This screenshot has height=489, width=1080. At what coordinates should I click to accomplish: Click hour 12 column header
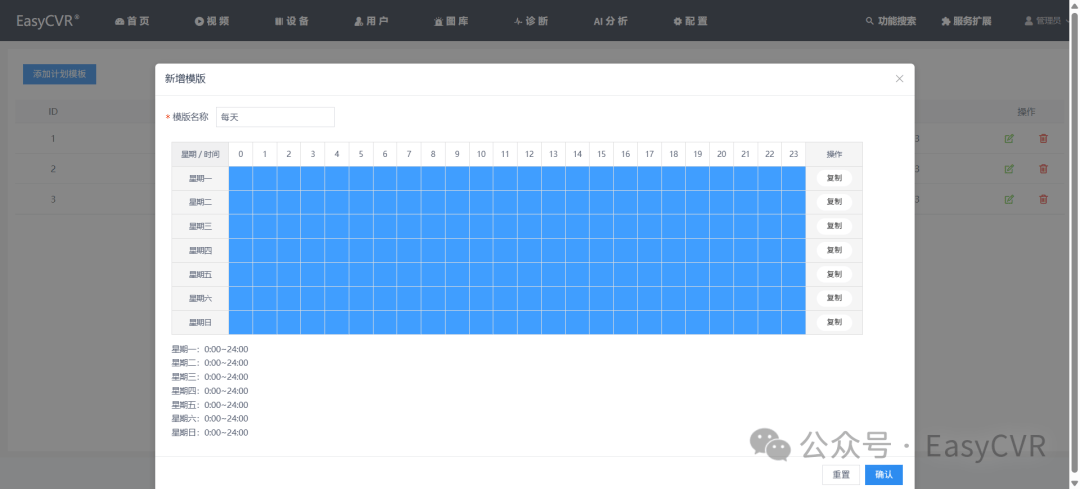point(529,154)
